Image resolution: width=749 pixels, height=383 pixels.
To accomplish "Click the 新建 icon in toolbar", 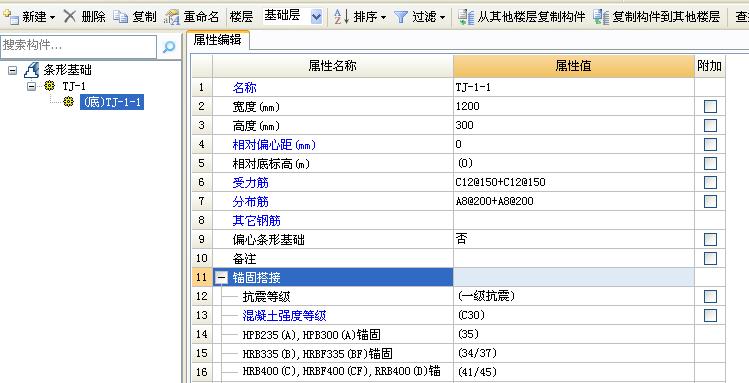I will (11, 17).
